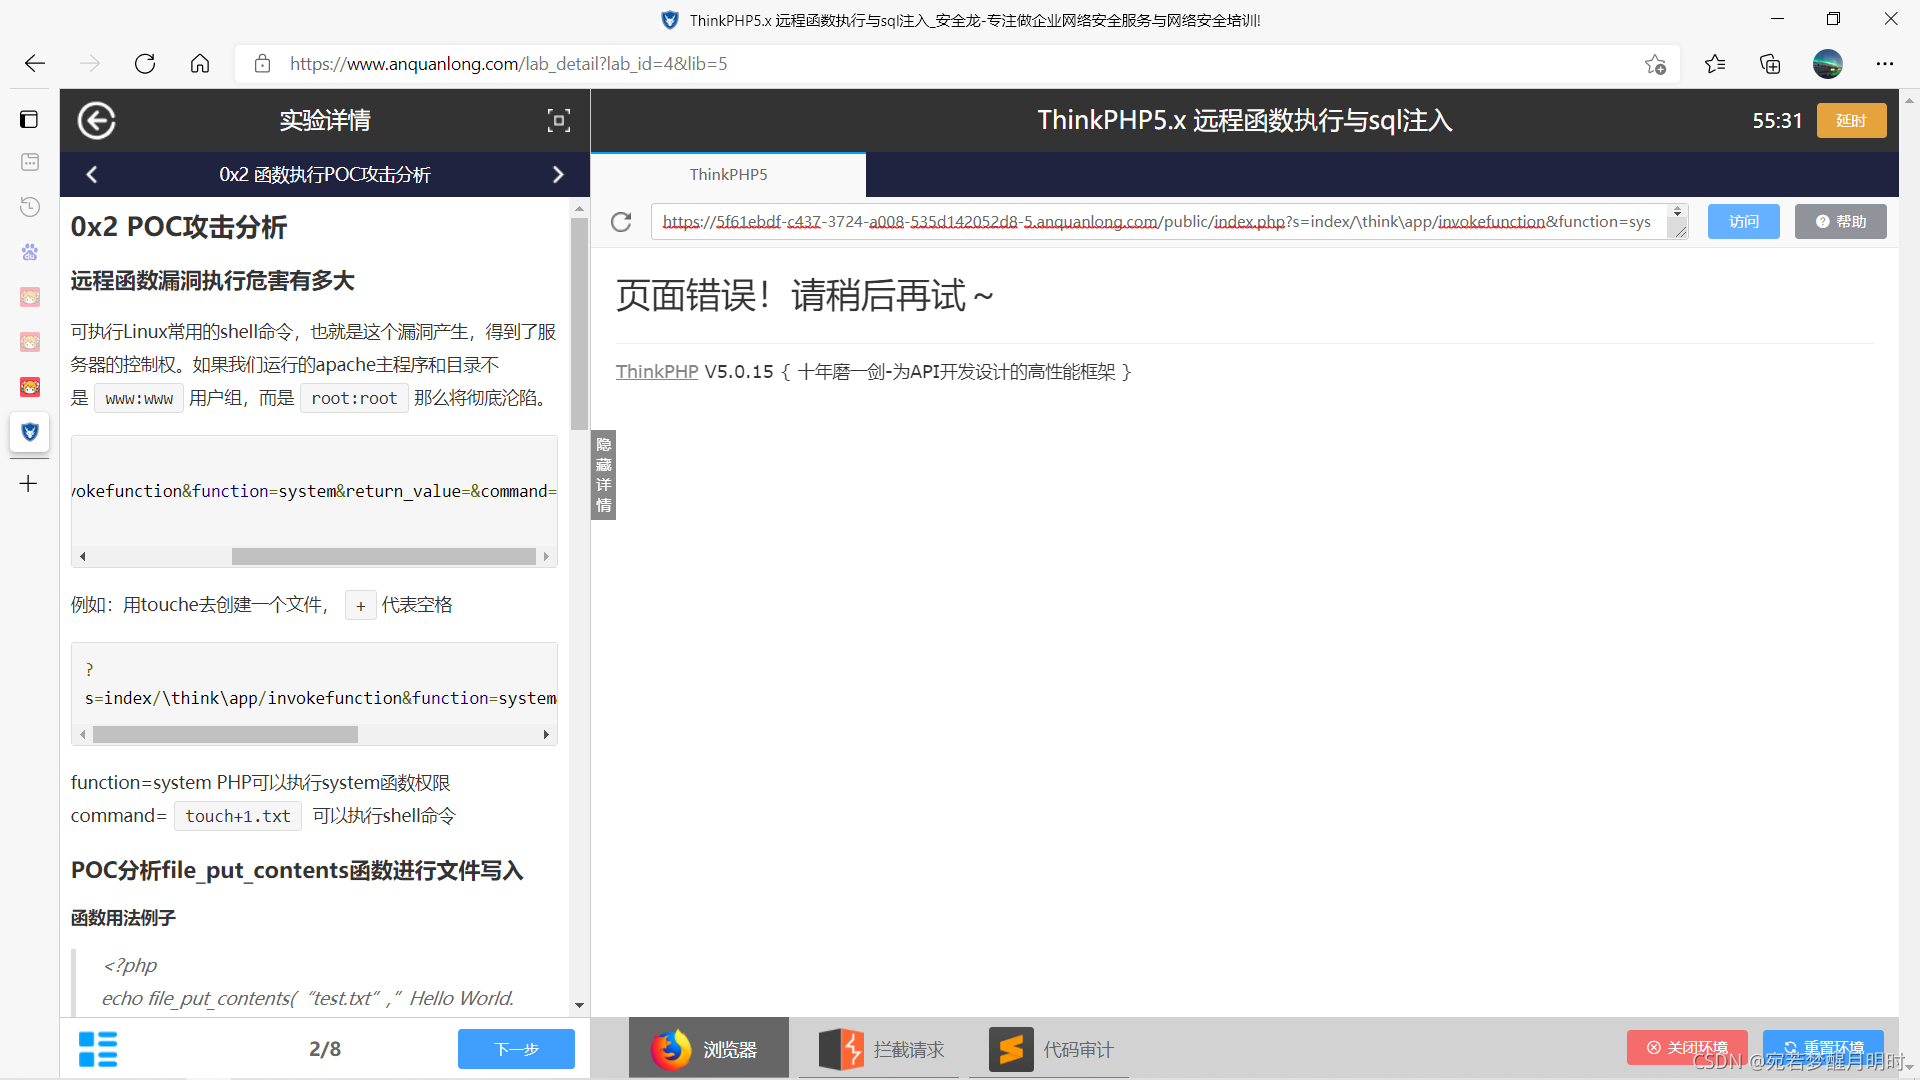Reload the page with browser refresh icon
1920x1080 pixels.
point(145,64)
